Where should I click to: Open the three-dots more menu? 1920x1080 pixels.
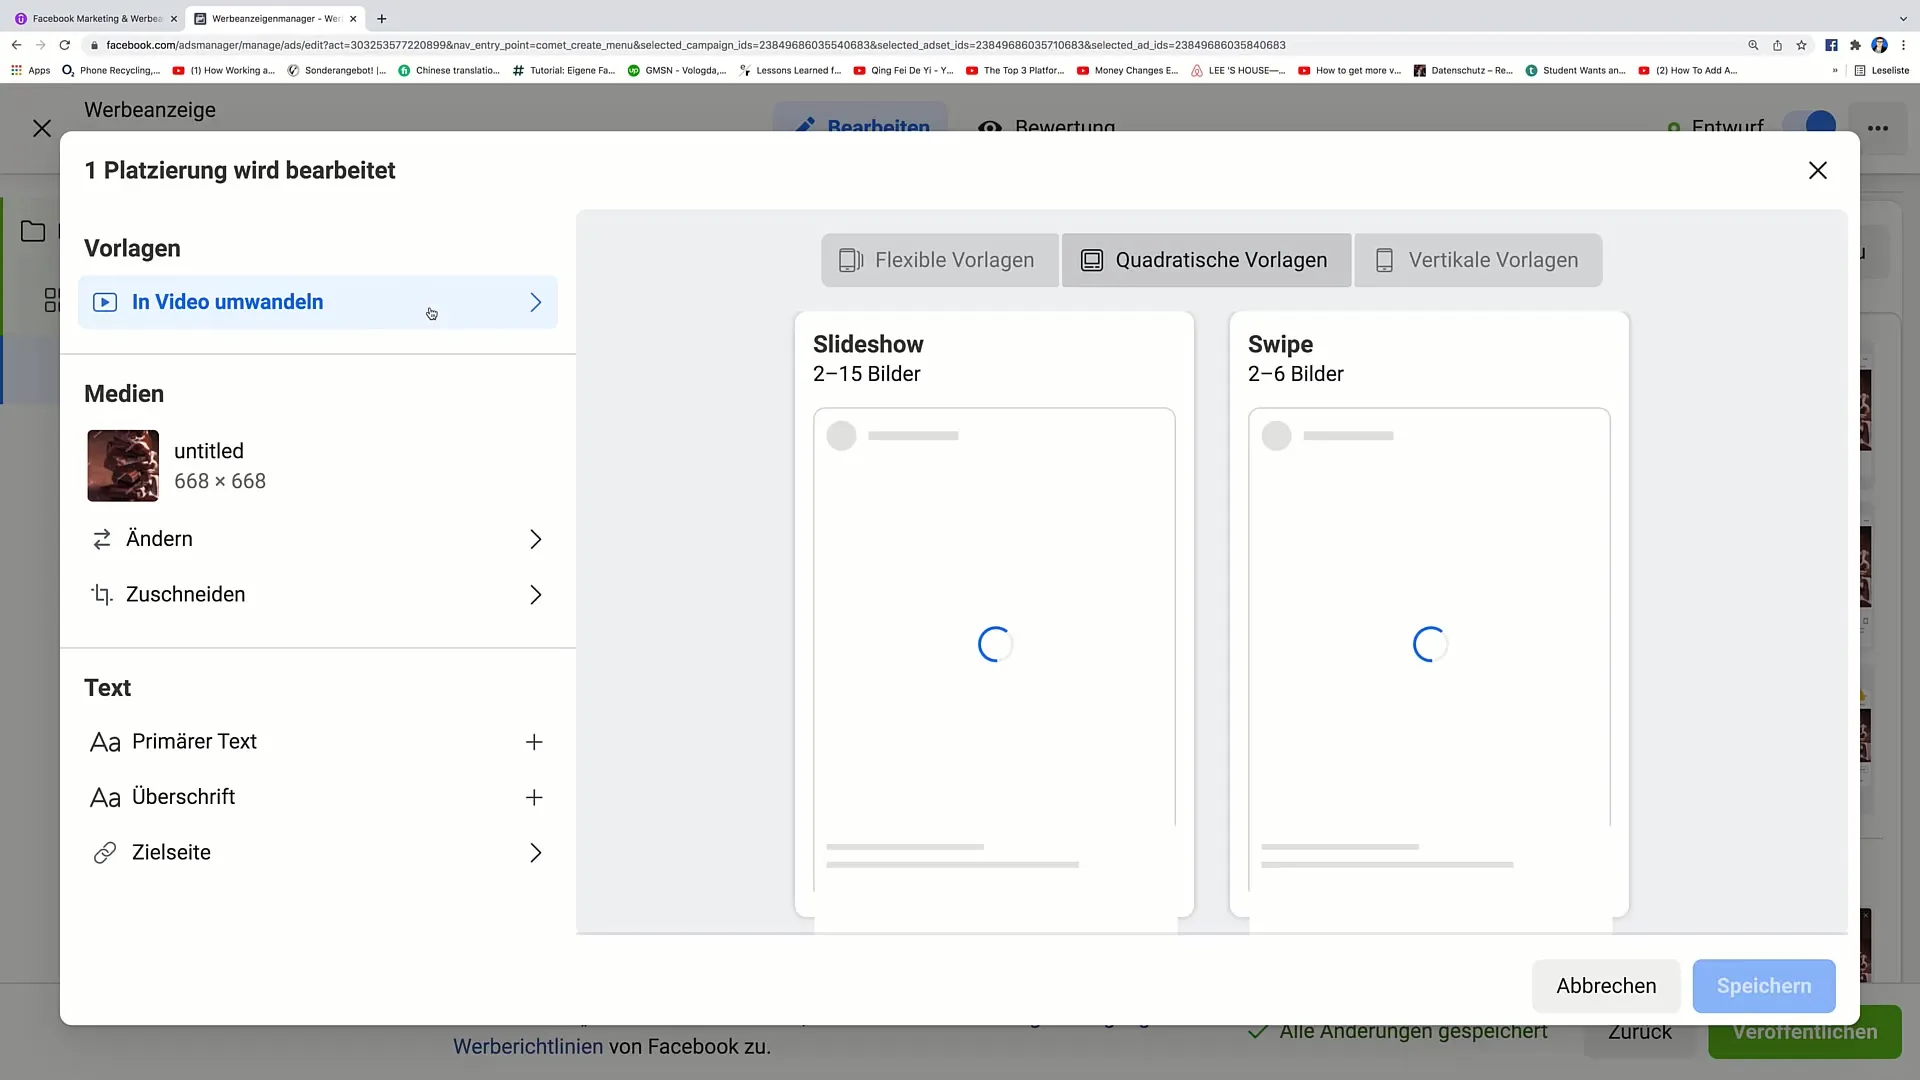pos(1878,127)
